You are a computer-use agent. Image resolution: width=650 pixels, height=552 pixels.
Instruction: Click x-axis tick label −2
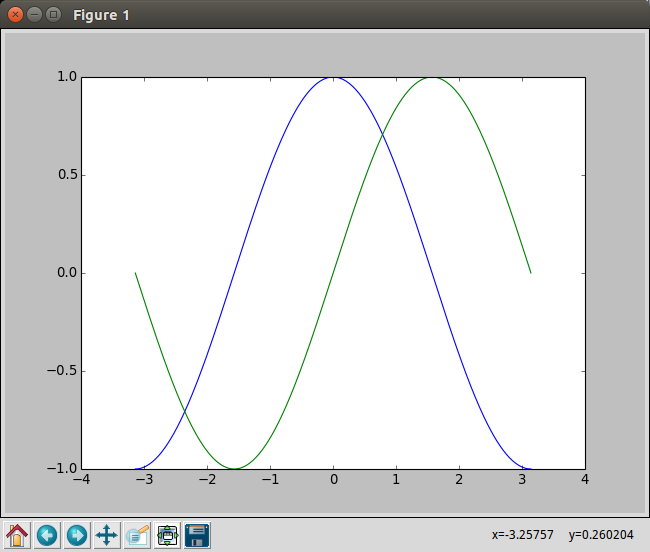coord(207,479)
